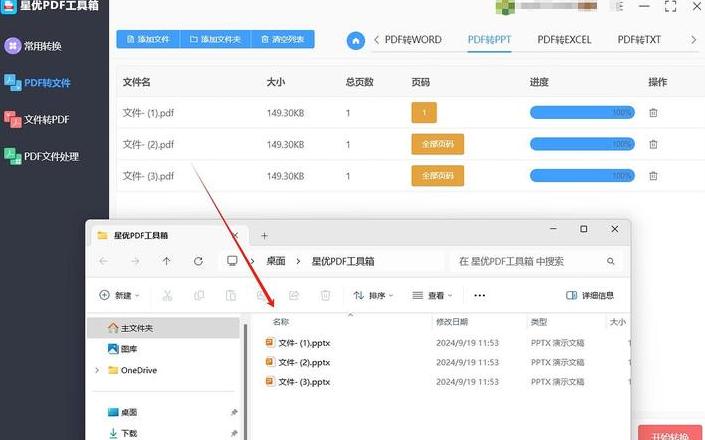Click the 添加文件 button

[148, 40]
